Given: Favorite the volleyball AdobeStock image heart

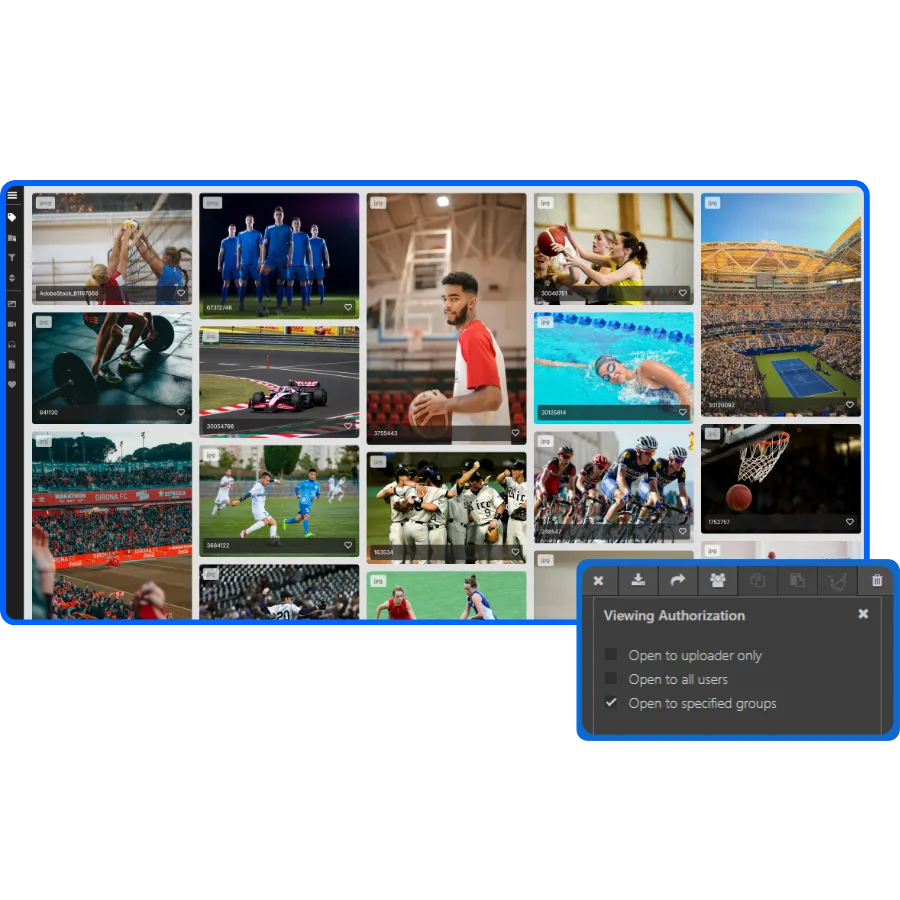Looking at the screenshot, I should [x=181, y=294].
